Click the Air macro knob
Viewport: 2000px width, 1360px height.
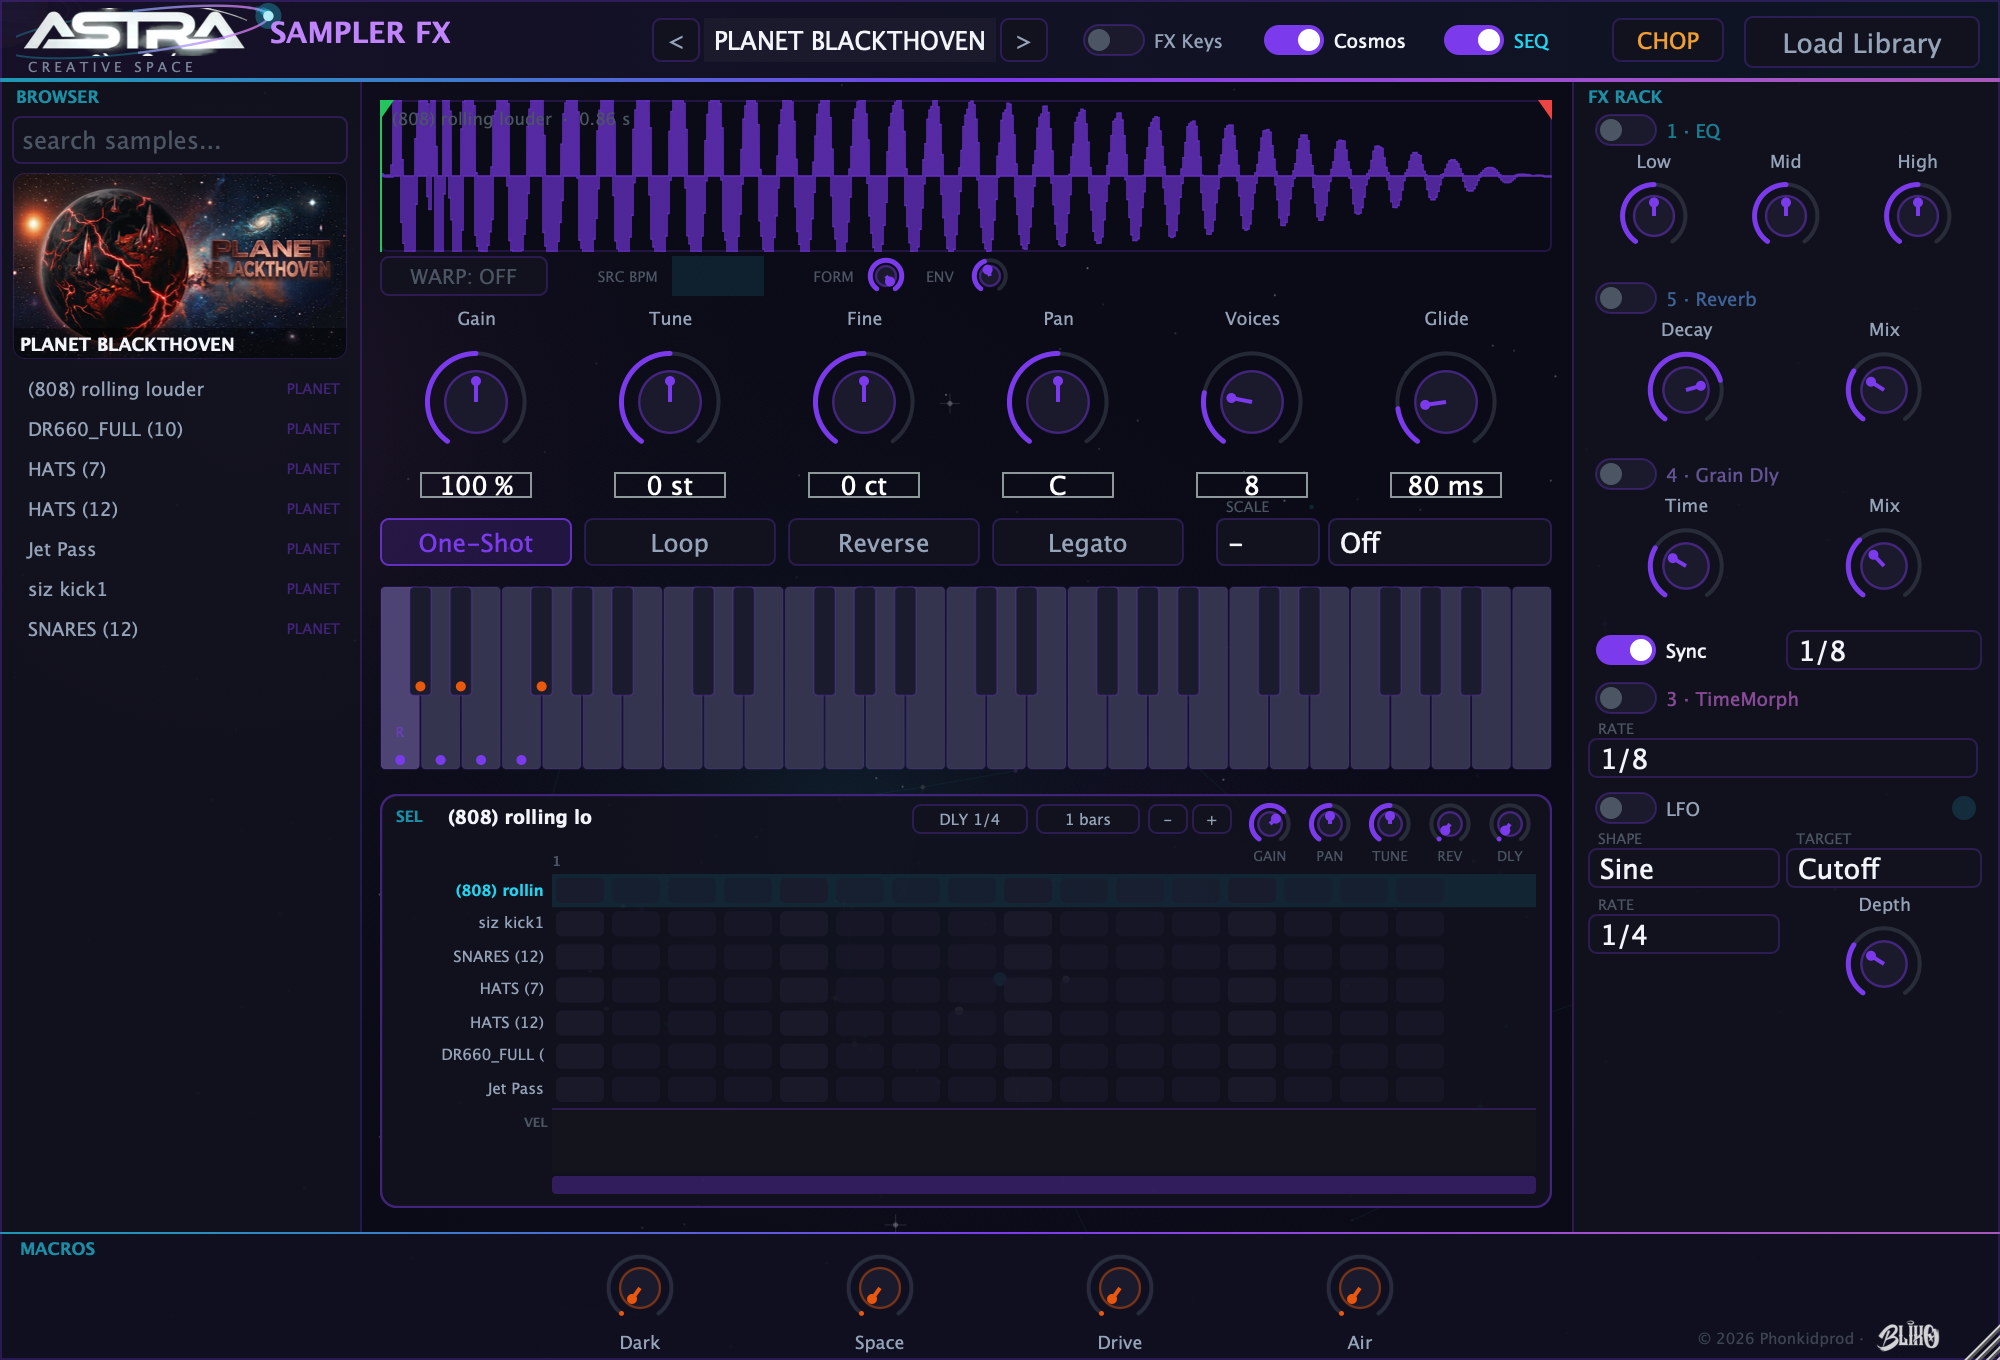(x=1360, y=1288)
